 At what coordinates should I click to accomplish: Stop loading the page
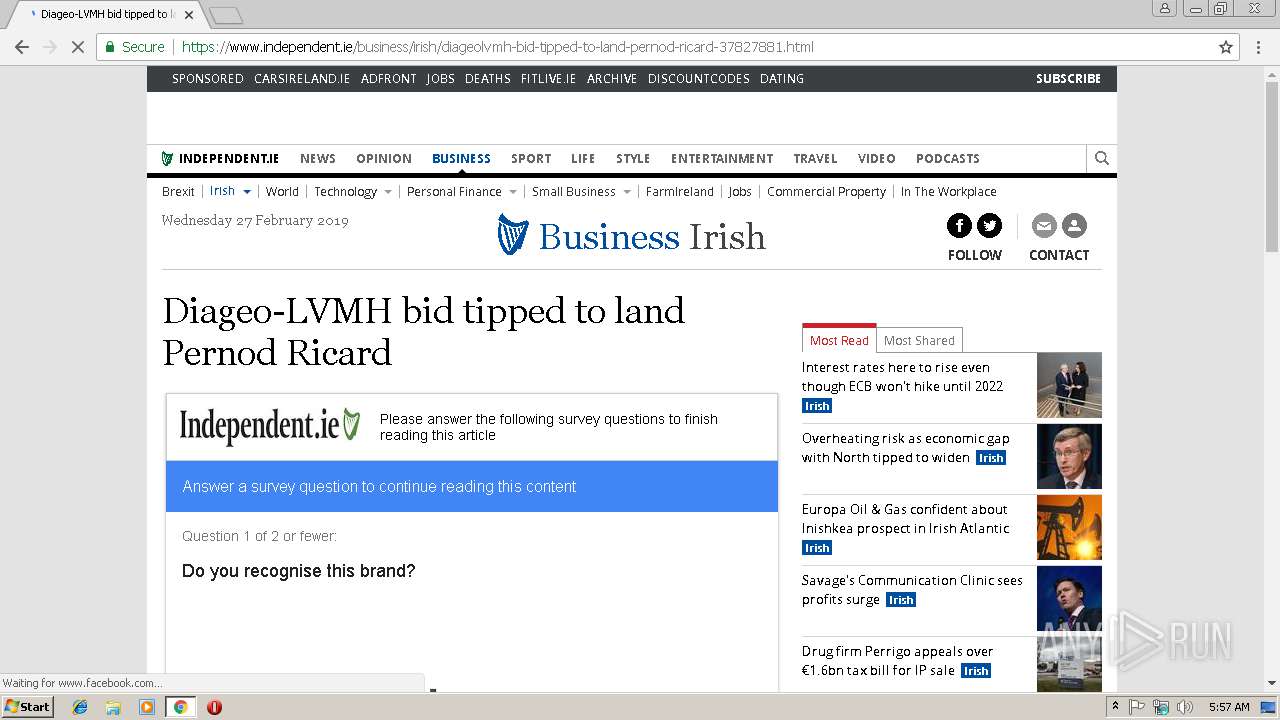77,47
